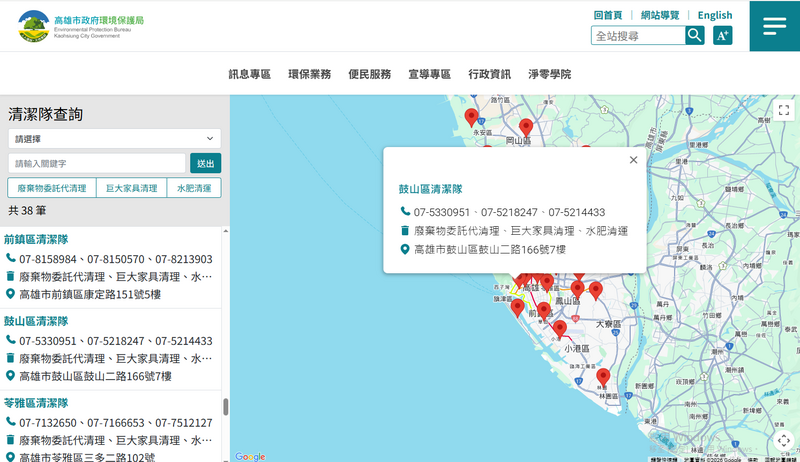Open the hamburger menu in header
The height and width of the screenshot is (462, 800).
(x=774, y=27)
